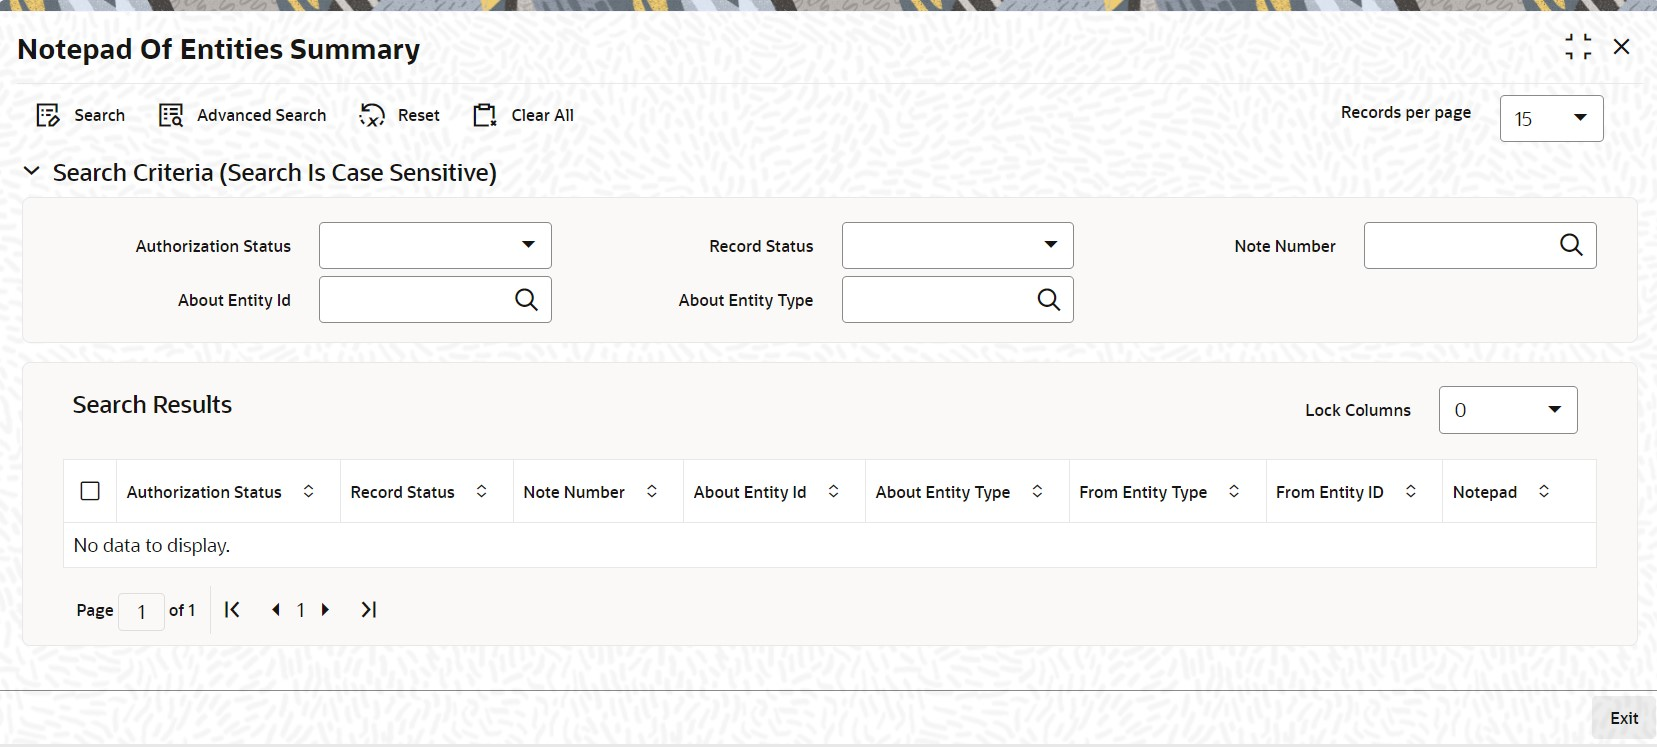Open the Lock Columns dropdown

coord(1508,410)
